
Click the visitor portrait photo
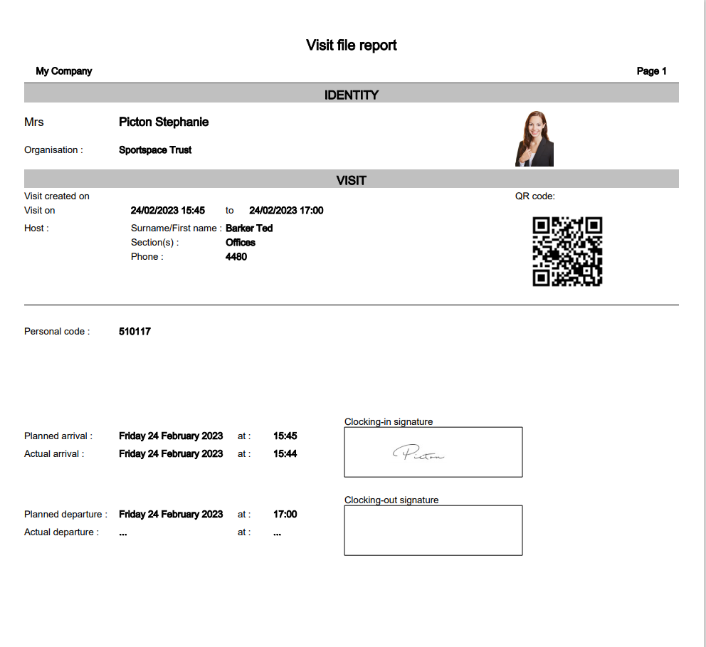pyautogui.click(x=534, y=139)
